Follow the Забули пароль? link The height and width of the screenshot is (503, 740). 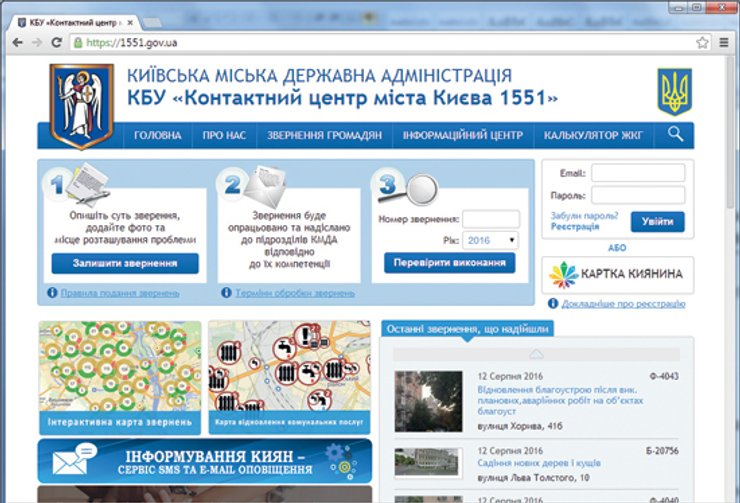point(584,216)
